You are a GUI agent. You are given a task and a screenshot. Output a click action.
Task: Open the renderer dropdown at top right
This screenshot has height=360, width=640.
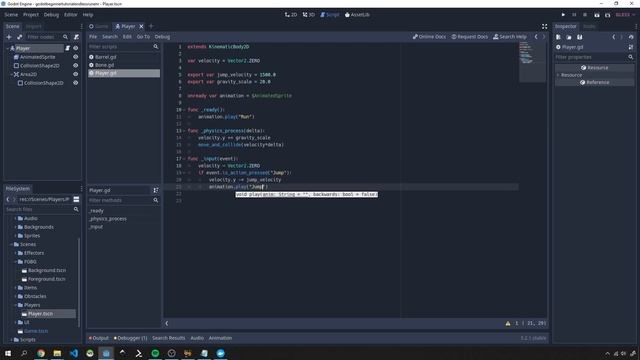[x=625, y=15]
